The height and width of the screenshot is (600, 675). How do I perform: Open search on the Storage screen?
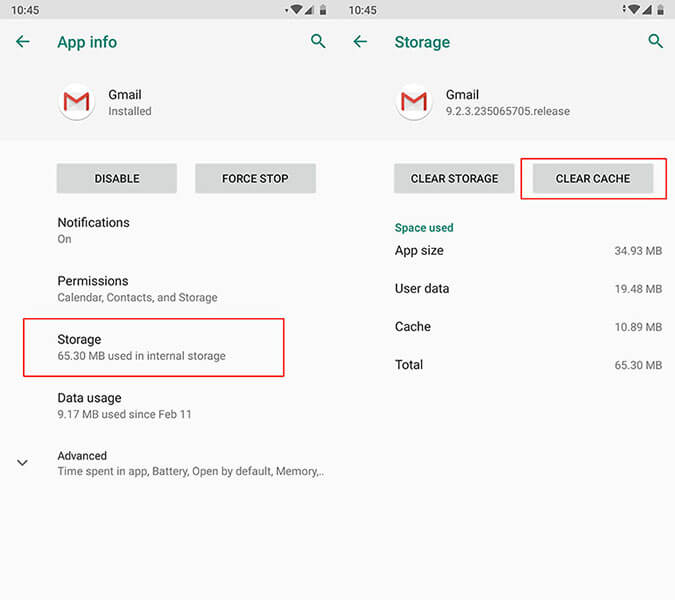pos(655,41)
